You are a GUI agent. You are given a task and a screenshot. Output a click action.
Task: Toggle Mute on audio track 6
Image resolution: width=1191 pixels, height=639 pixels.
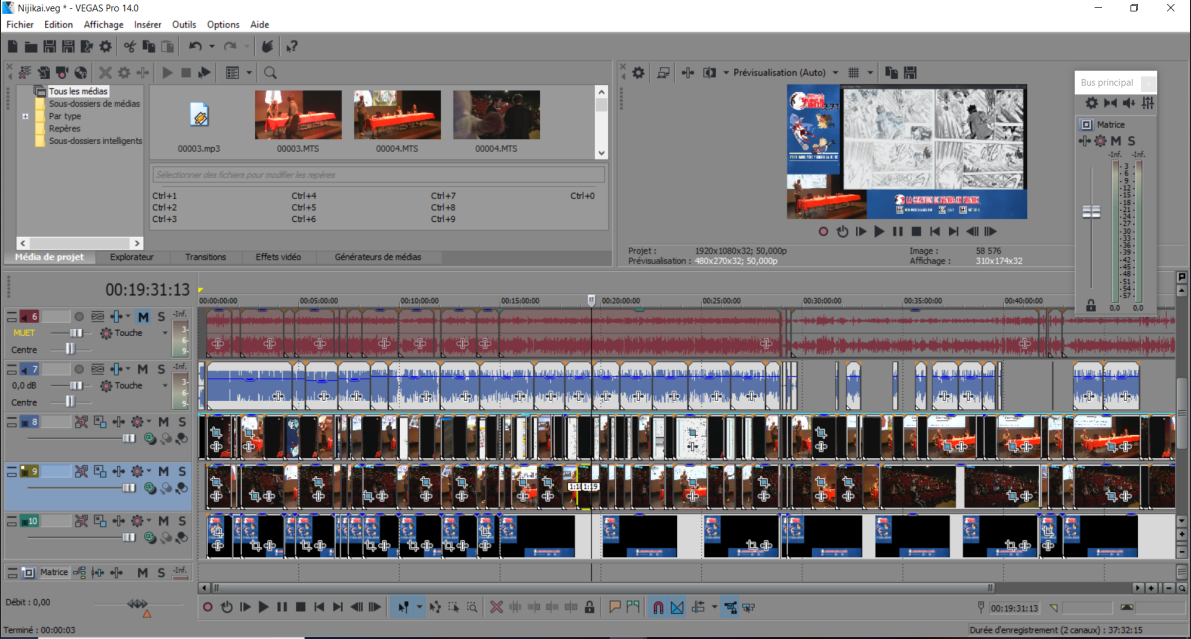tap(143, 317)
